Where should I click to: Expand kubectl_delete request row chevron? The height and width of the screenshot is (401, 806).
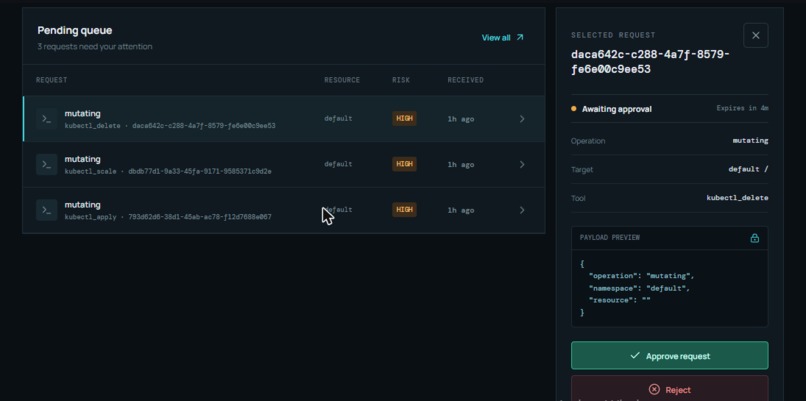[x=522, y=119]
